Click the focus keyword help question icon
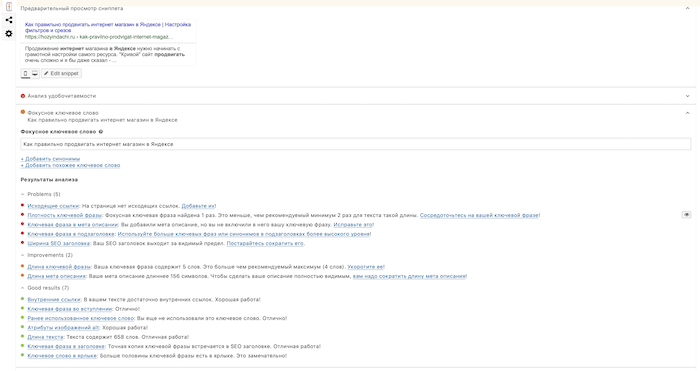Viewport: 700px width, 371px height. click(x=100, y=132)
